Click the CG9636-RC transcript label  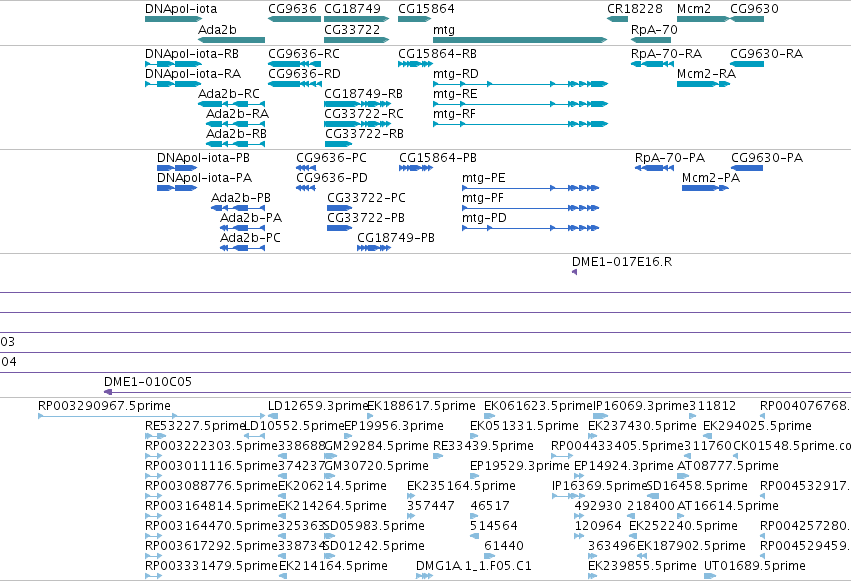304,54
